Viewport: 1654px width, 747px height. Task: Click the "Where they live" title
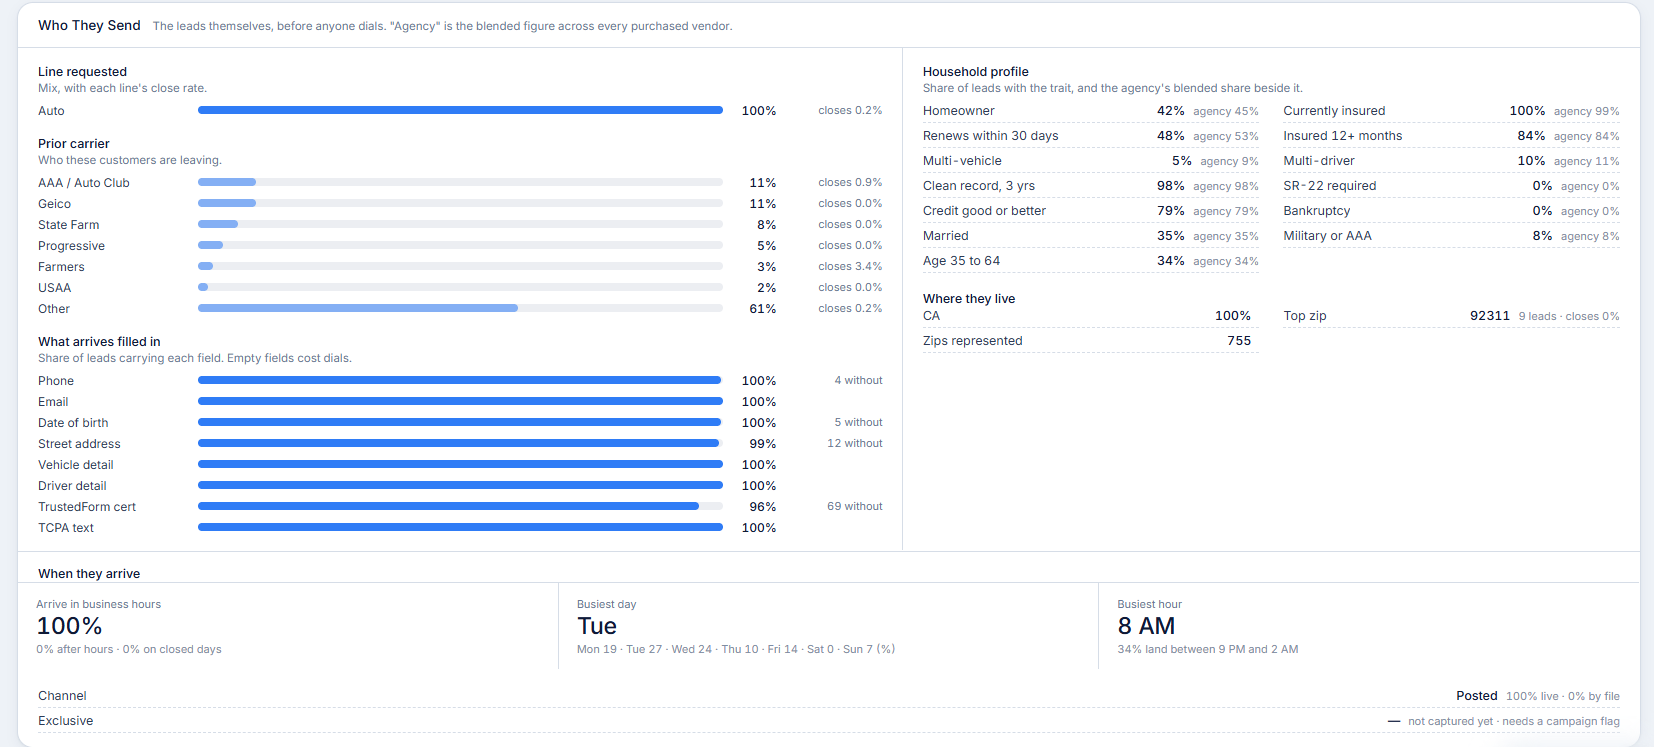coord(969,299)
